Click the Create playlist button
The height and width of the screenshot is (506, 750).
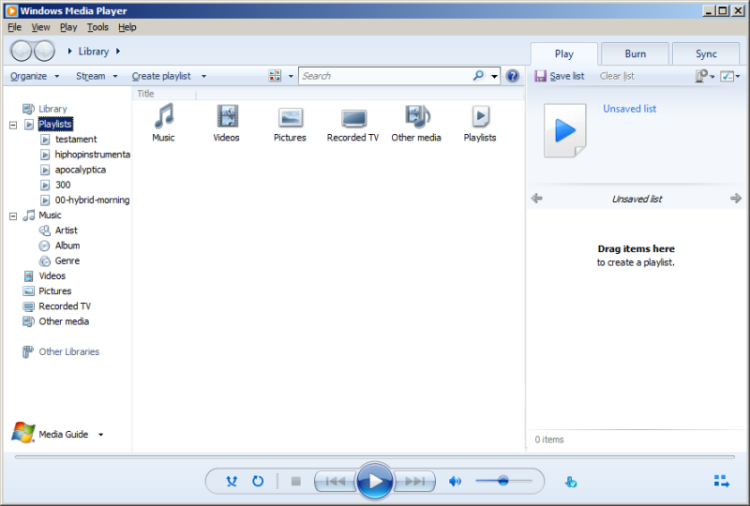tap(161, 76)
